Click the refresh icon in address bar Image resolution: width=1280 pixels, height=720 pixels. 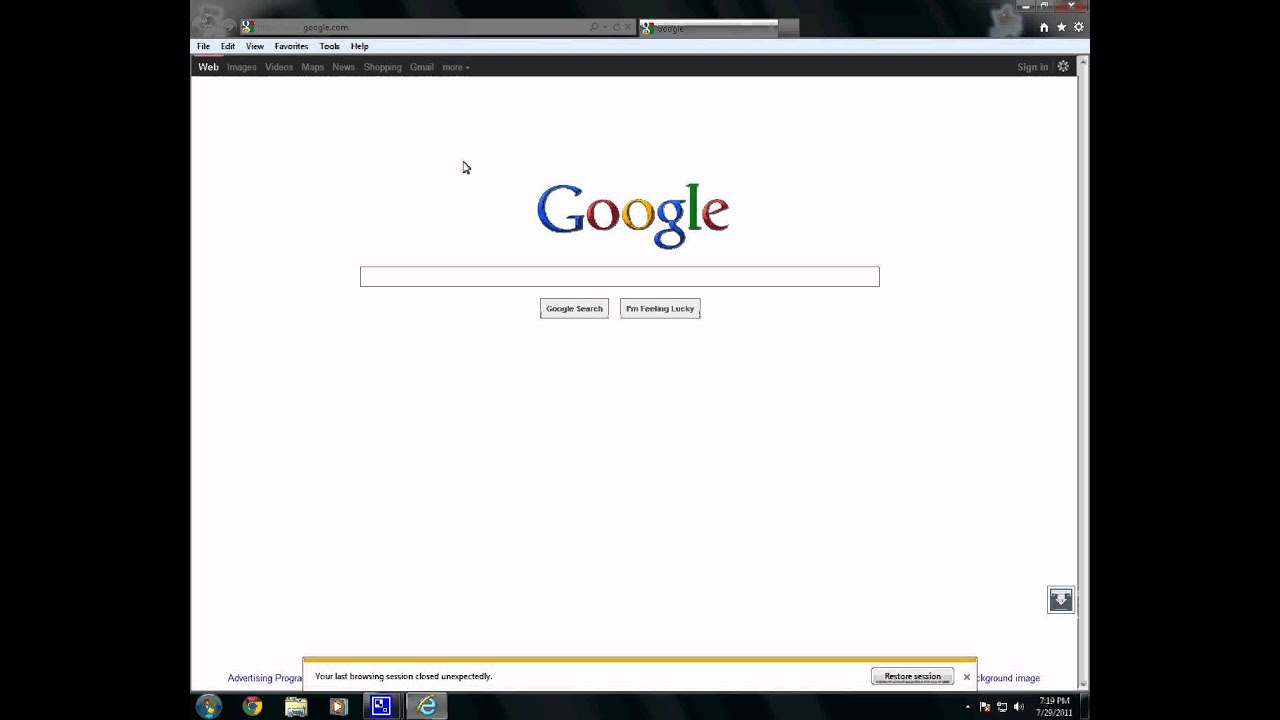click(616, 27)
